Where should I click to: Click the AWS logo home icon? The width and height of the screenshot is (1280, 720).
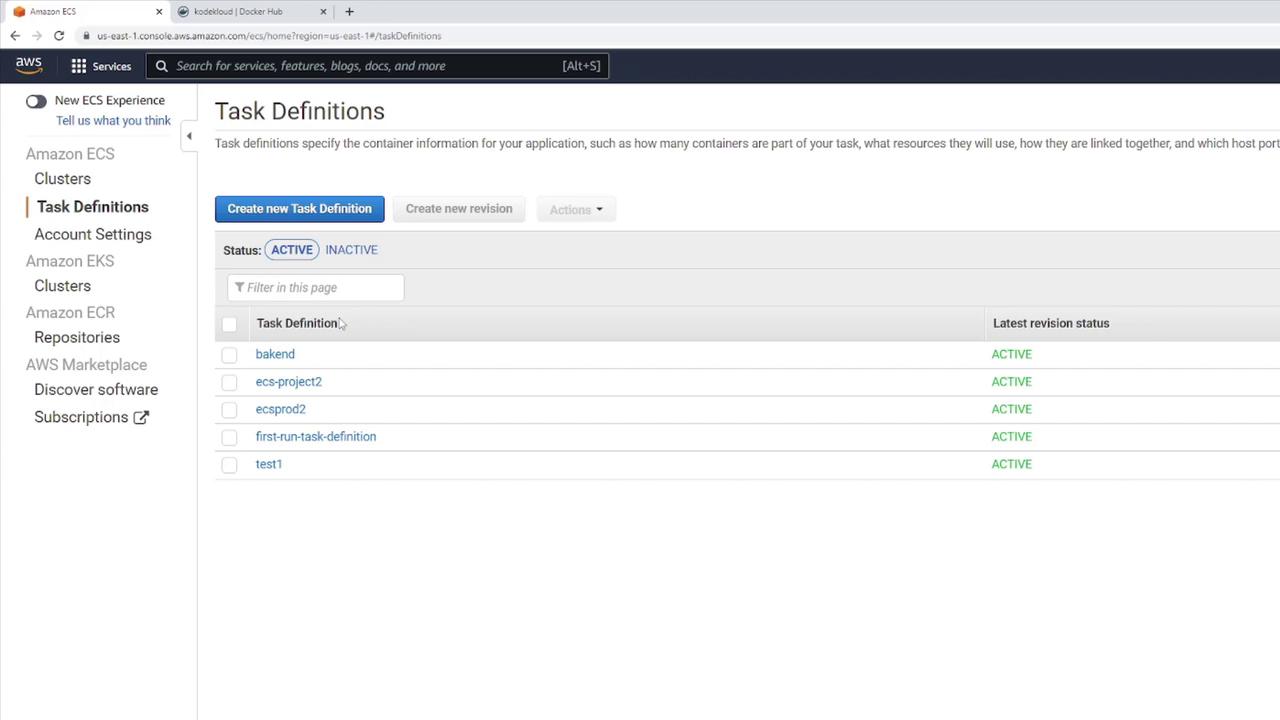click(29, 65)
